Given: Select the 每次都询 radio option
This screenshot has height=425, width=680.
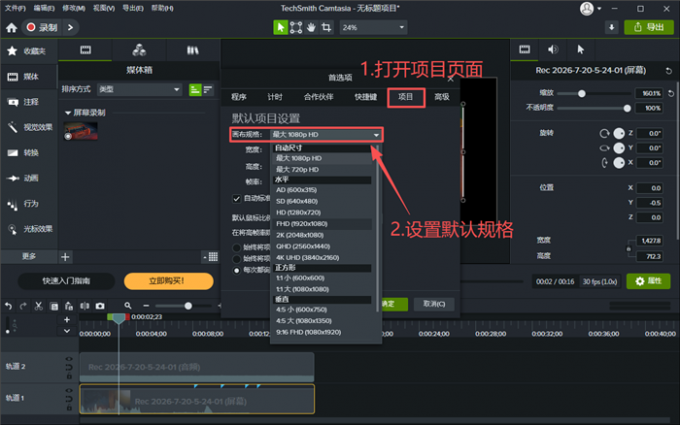Looking at the screenshot, I should [x=236, y=270].
